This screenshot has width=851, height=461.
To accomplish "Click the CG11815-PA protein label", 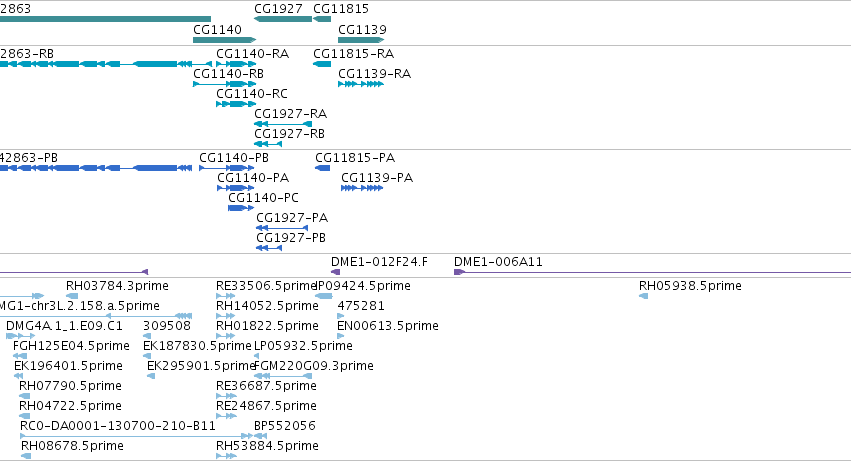I will pyautogui.click(x=355, y=158).
